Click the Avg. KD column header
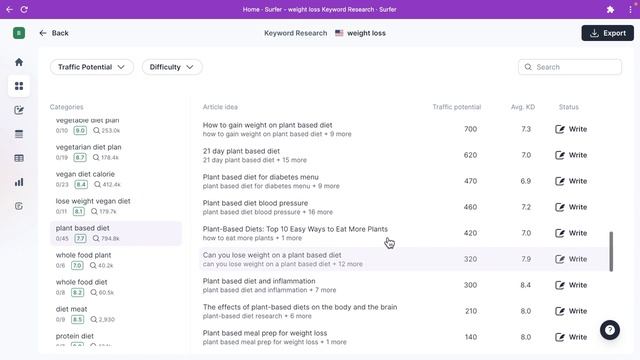The width and height of the screenshot is (640, 360). [523, 107]
